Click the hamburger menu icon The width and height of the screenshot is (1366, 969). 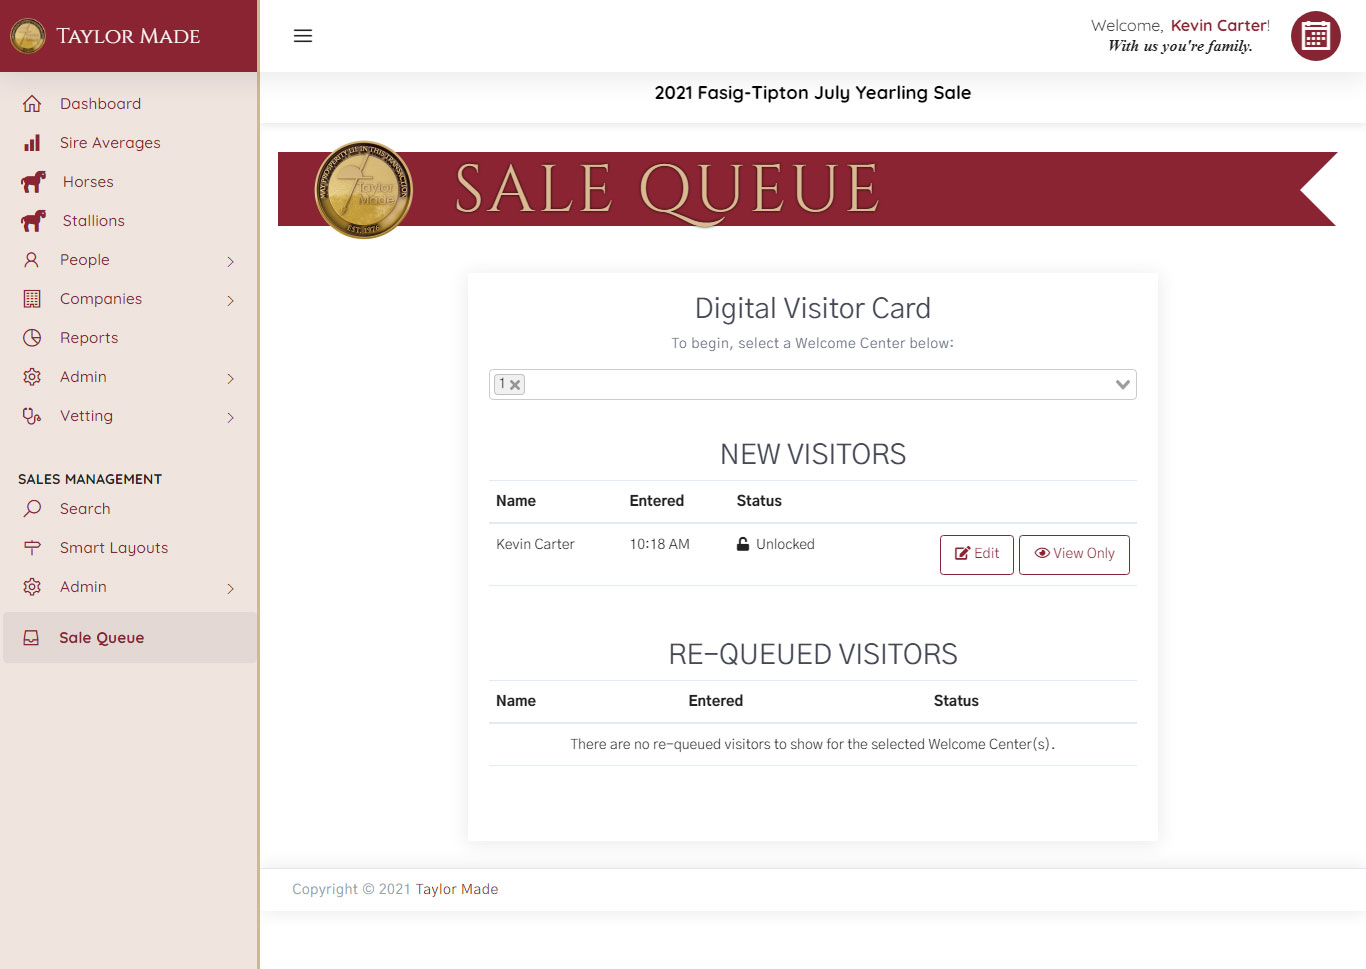click(x=303, y=36)
